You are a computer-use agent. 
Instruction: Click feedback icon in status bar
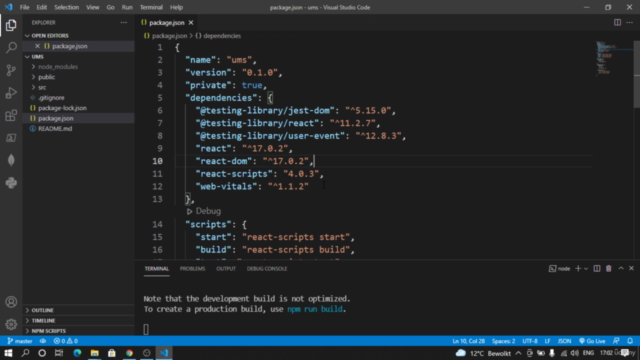[616, 341]
